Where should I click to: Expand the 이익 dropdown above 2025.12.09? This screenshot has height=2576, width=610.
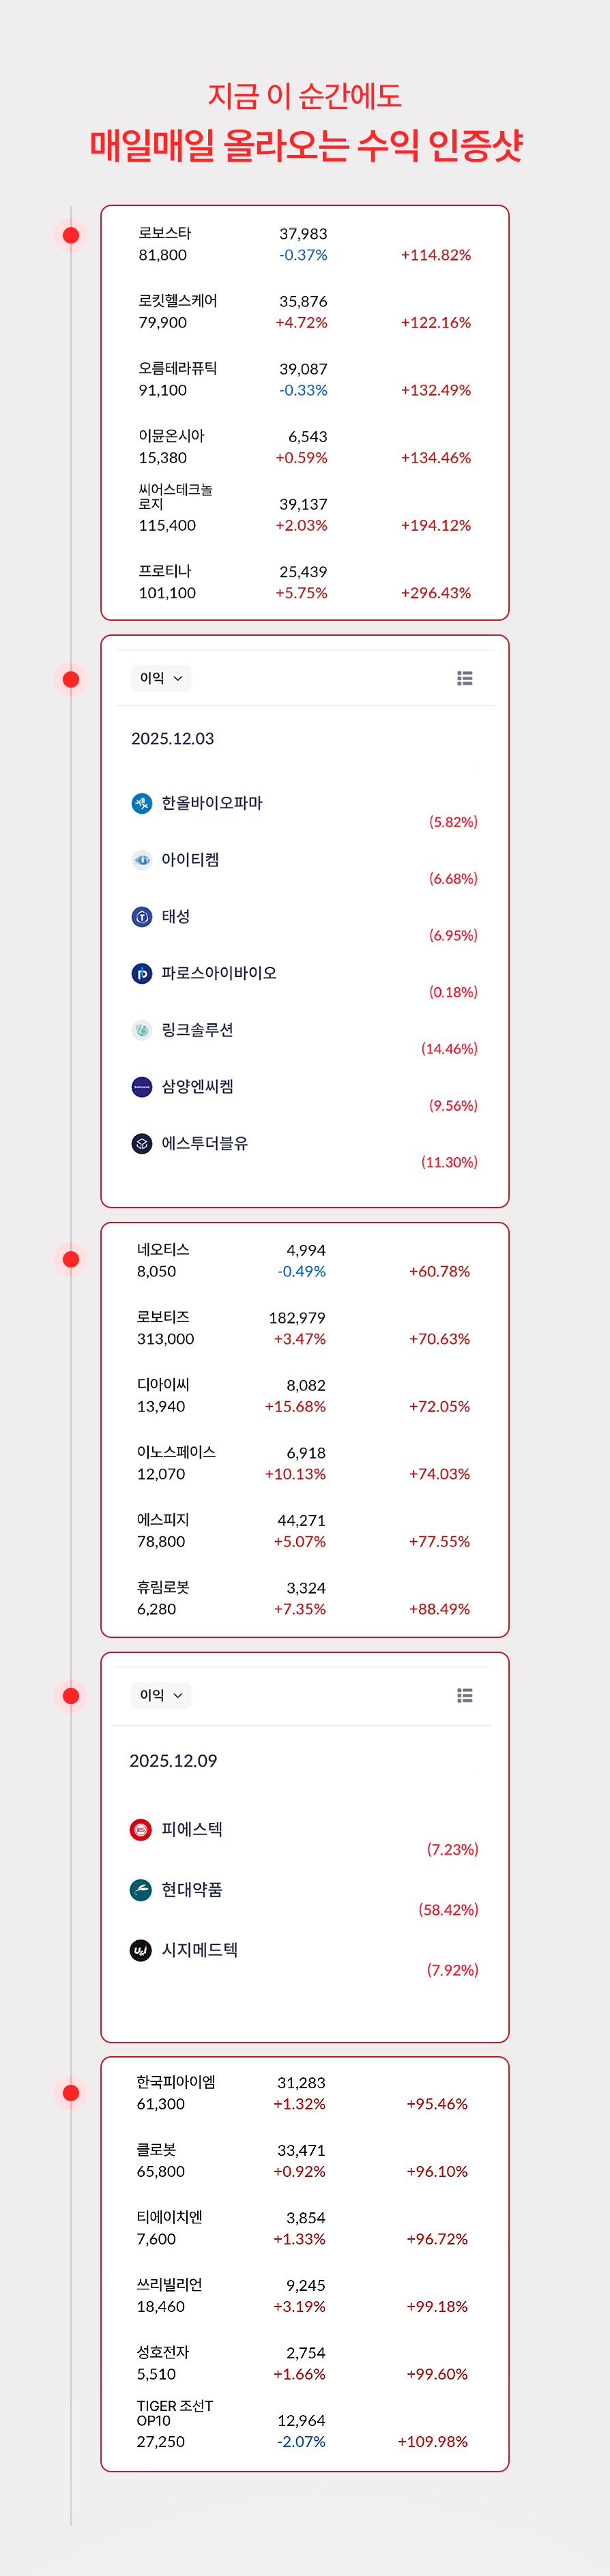[x=161, y=1695]
